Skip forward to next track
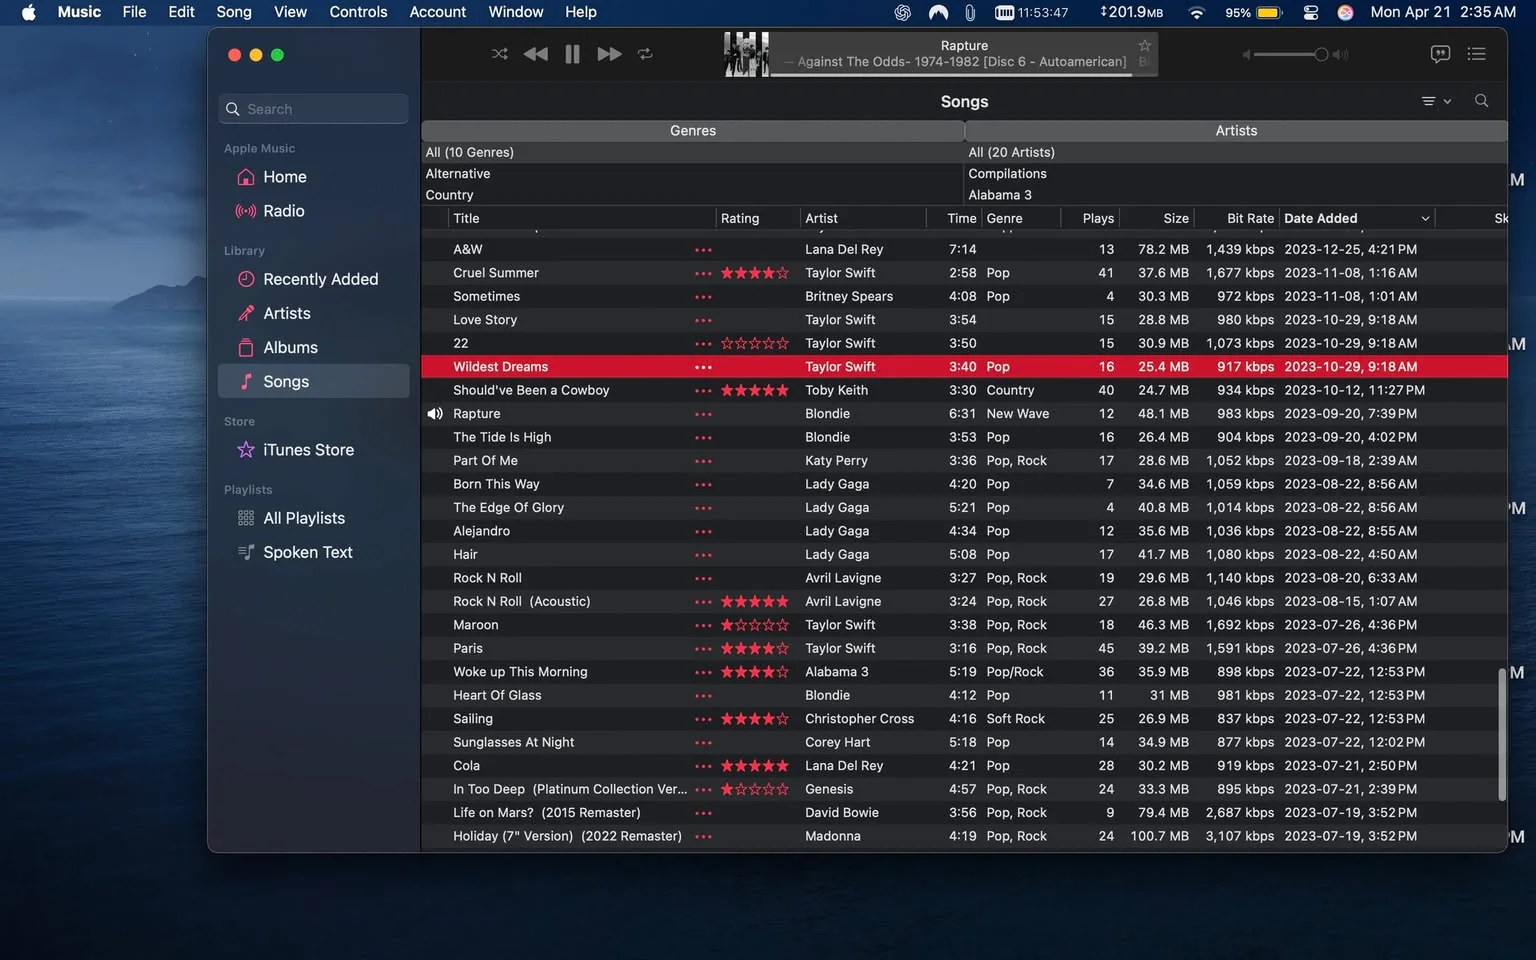The width and height of the screenshot is (1536, 960). coord(609,54)
